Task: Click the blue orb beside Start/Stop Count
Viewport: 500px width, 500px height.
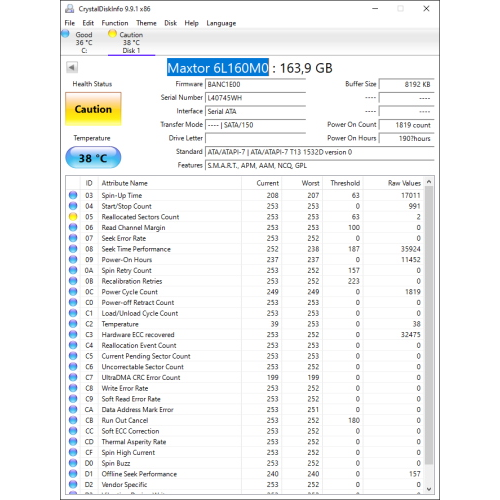Action: click(73, 206)
